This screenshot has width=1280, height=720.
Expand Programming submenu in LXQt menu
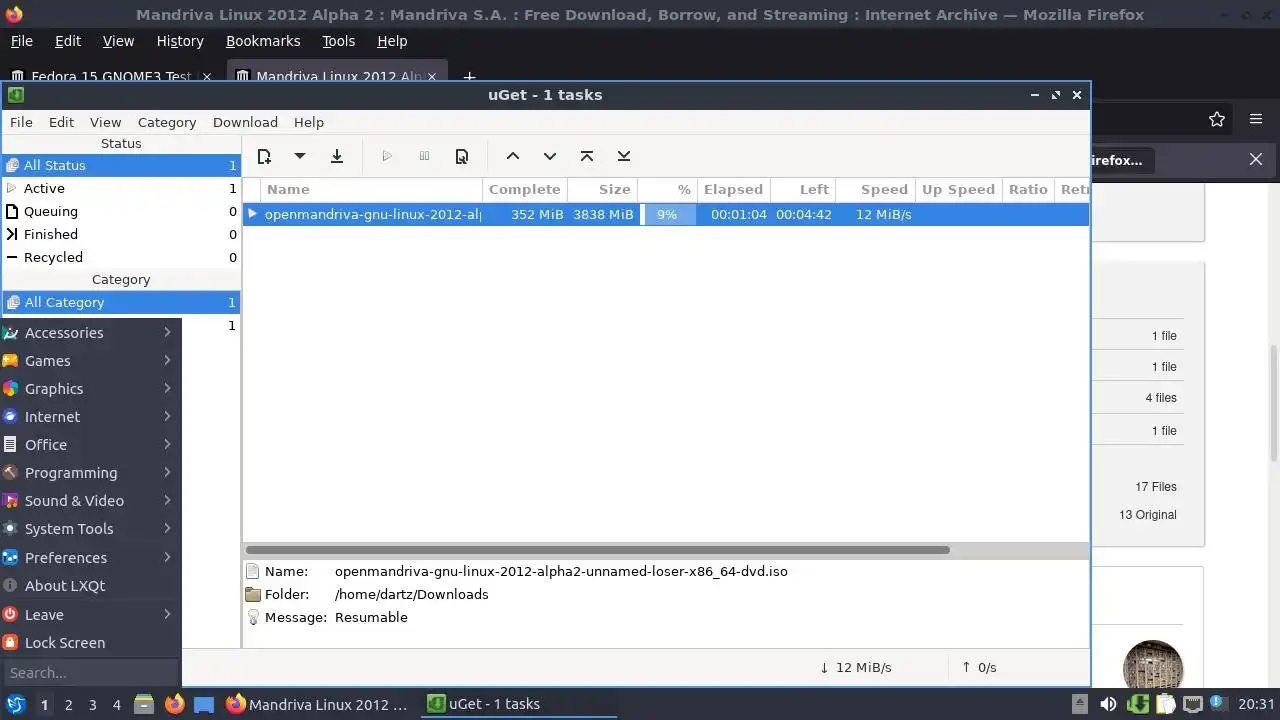[91, 473]
